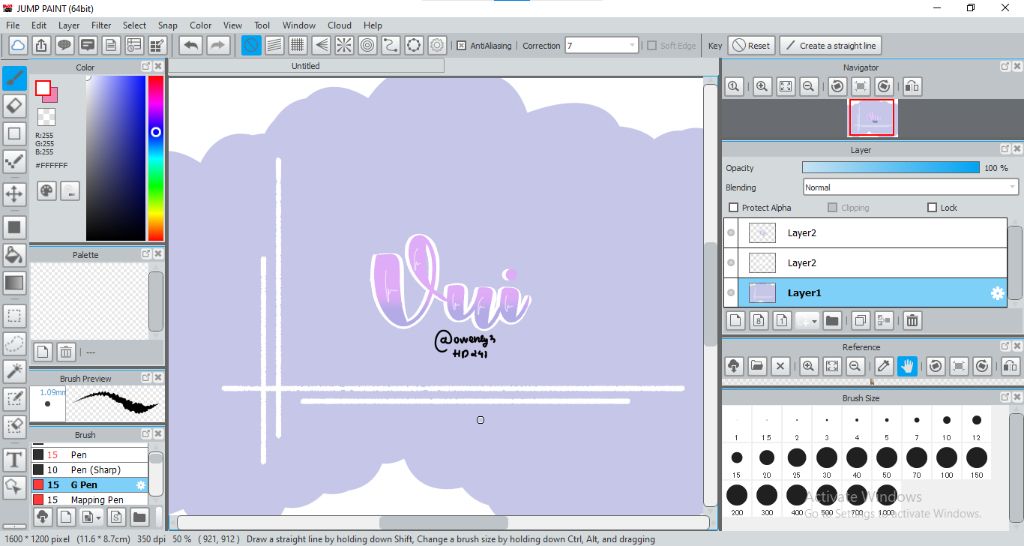Pick the Select Pen tool
The height and width of the screenshot is (546, 1024).
pos(14,398)
